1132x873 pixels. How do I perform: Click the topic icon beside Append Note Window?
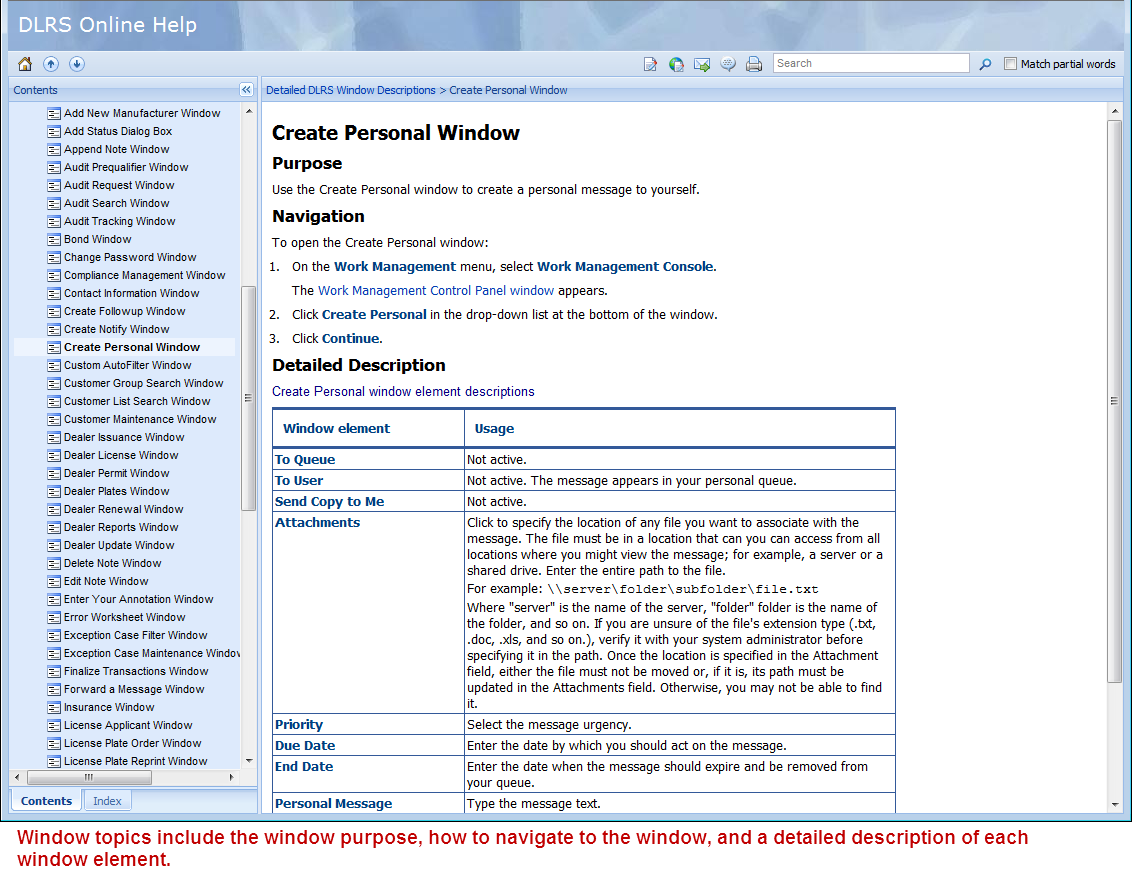point(53,149)
